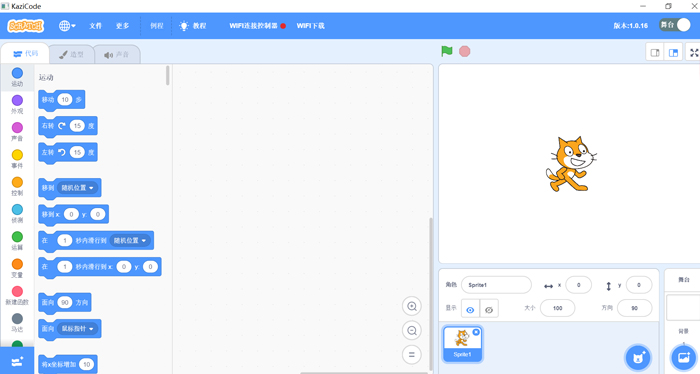
Task: Open the add-extension button at bottom left
Action: pyautogui.click(x=17, y=361)
